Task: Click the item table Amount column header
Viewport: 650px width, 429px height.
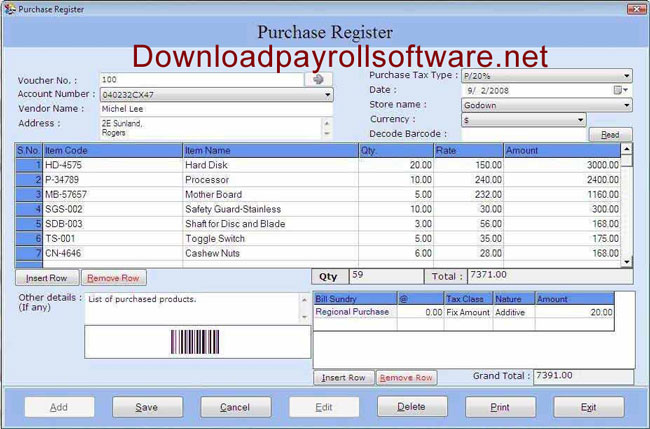Action: click(x=562, y=150)
